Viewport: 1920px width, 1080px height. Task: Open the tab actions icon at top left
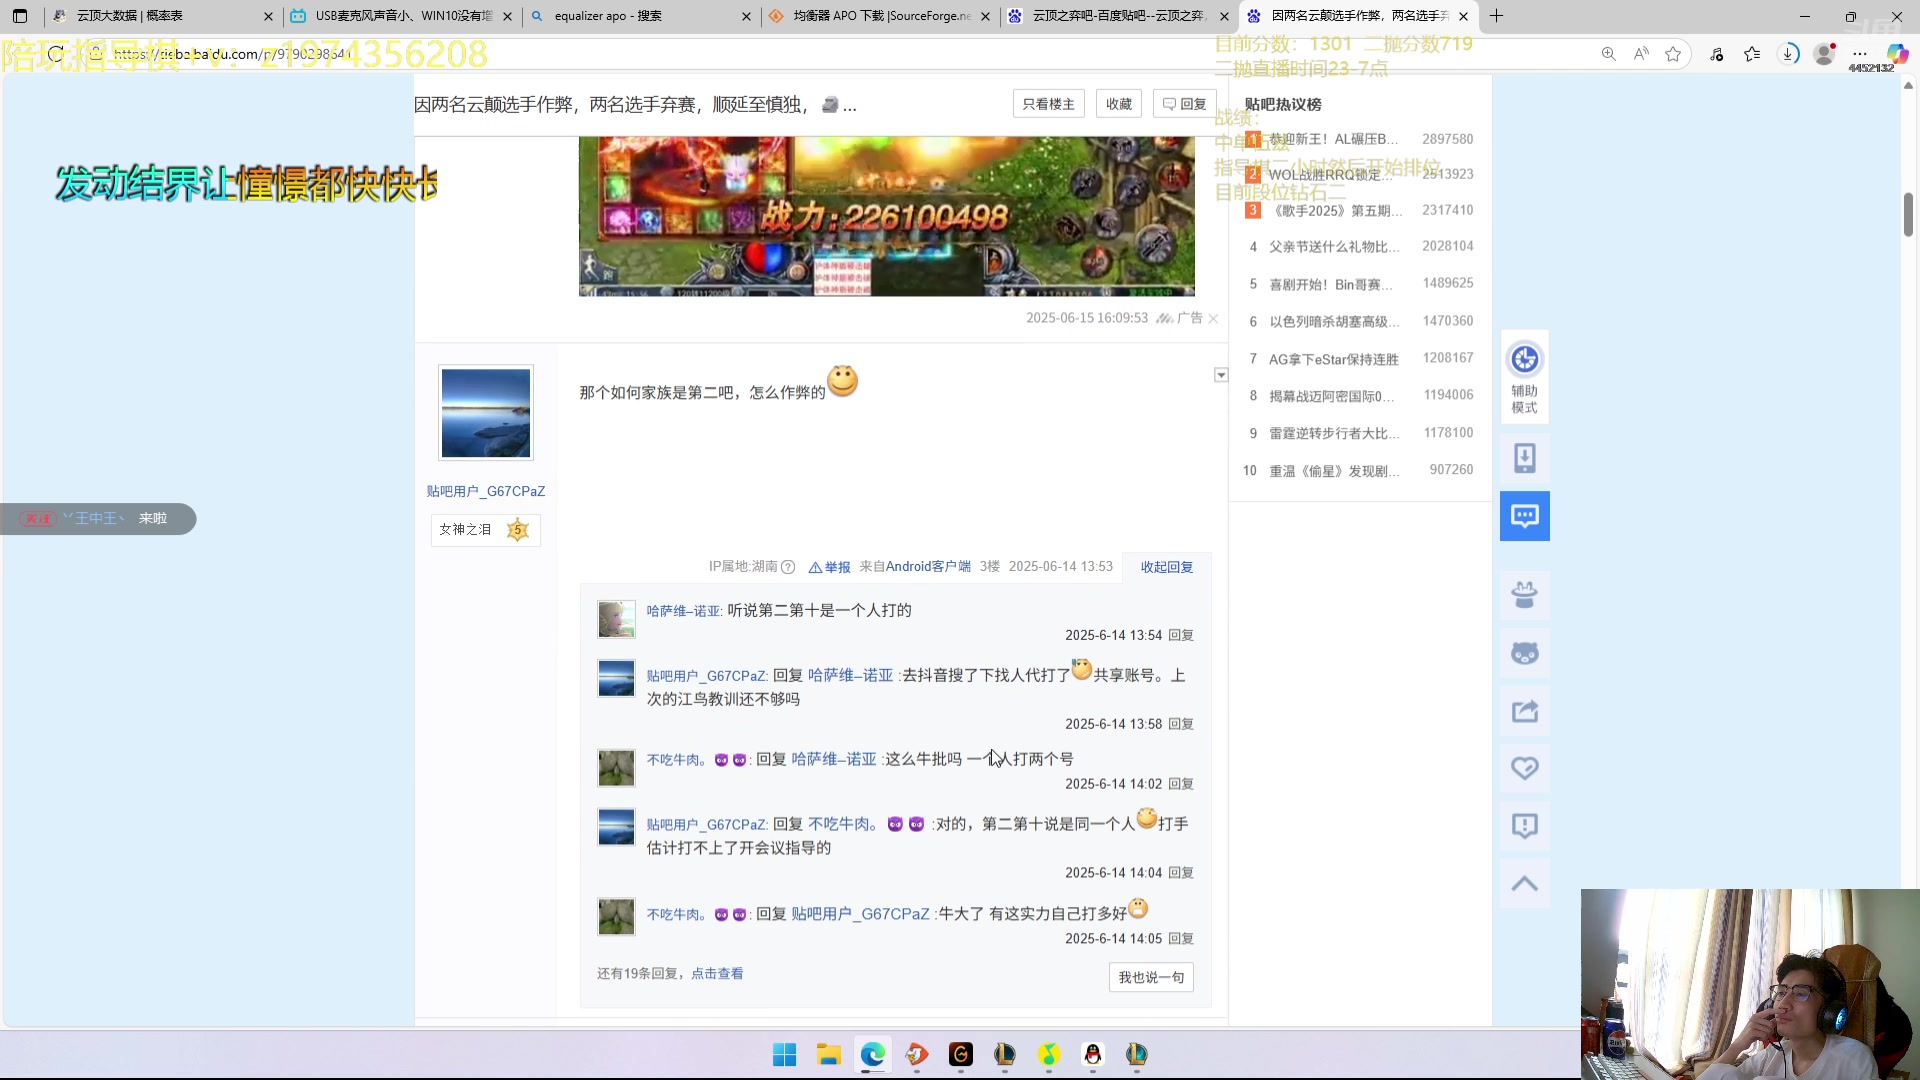(20, 16)
